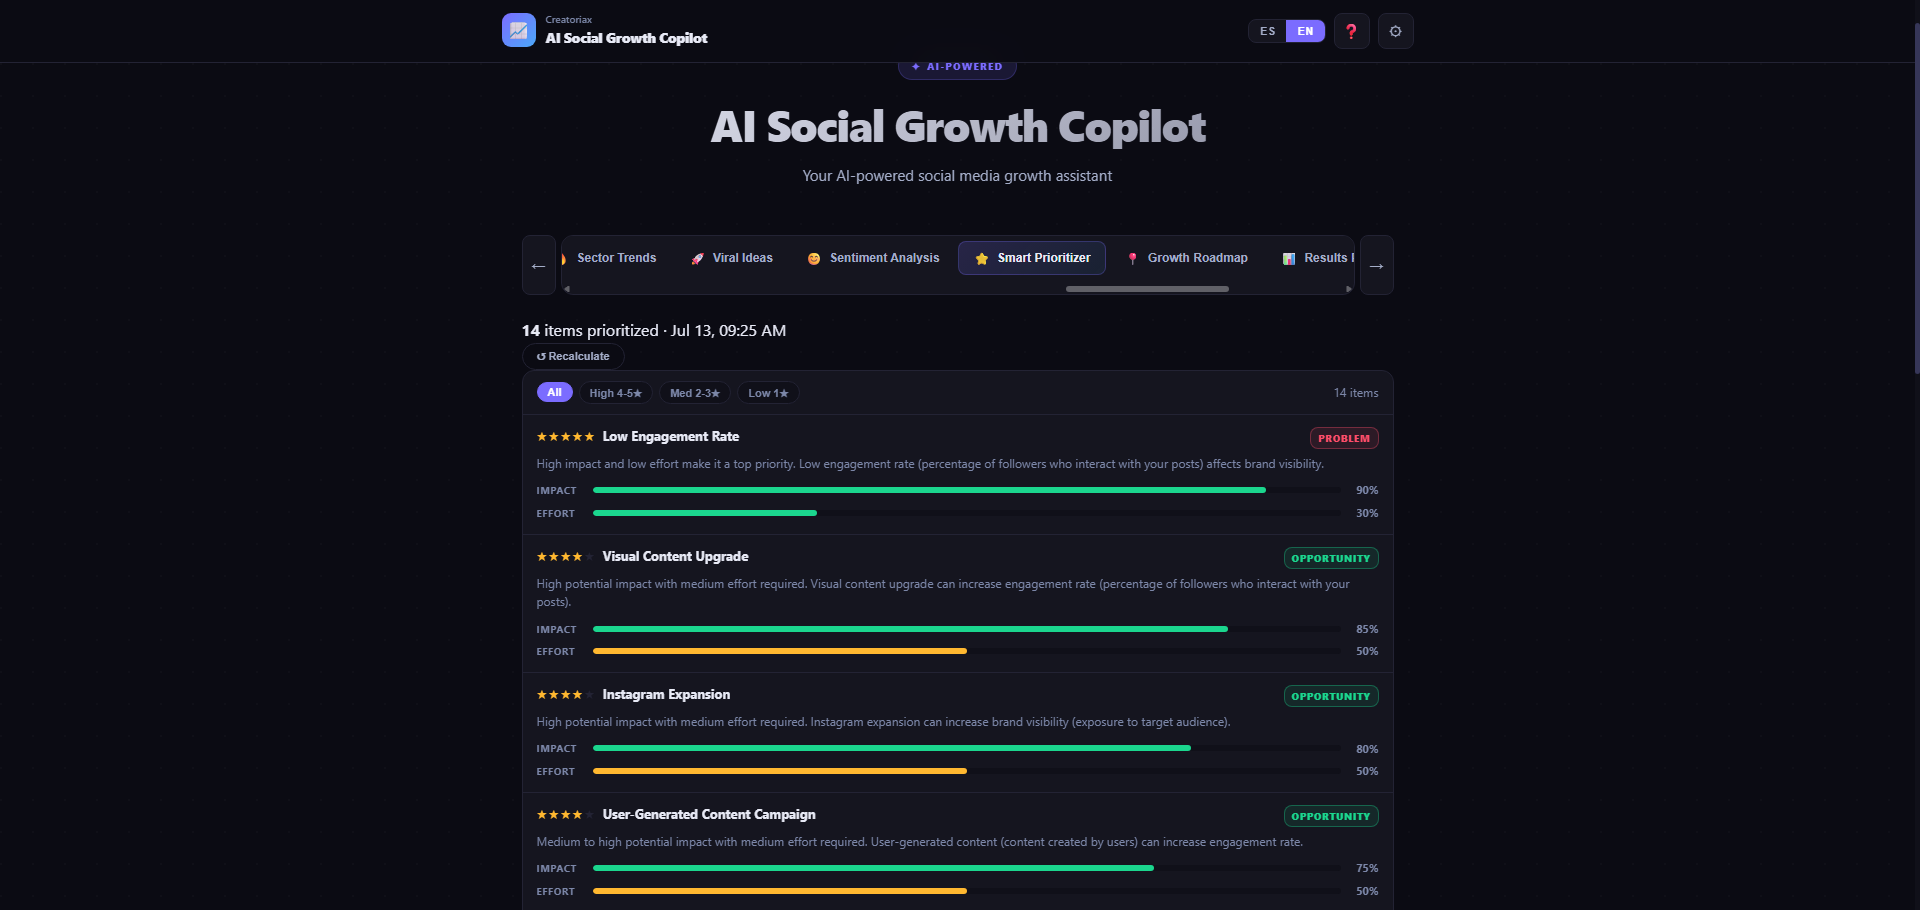Viewport: 1920px width, 910px height.
Task: Filter by Med 2-3 star priority
Action: 695,393
